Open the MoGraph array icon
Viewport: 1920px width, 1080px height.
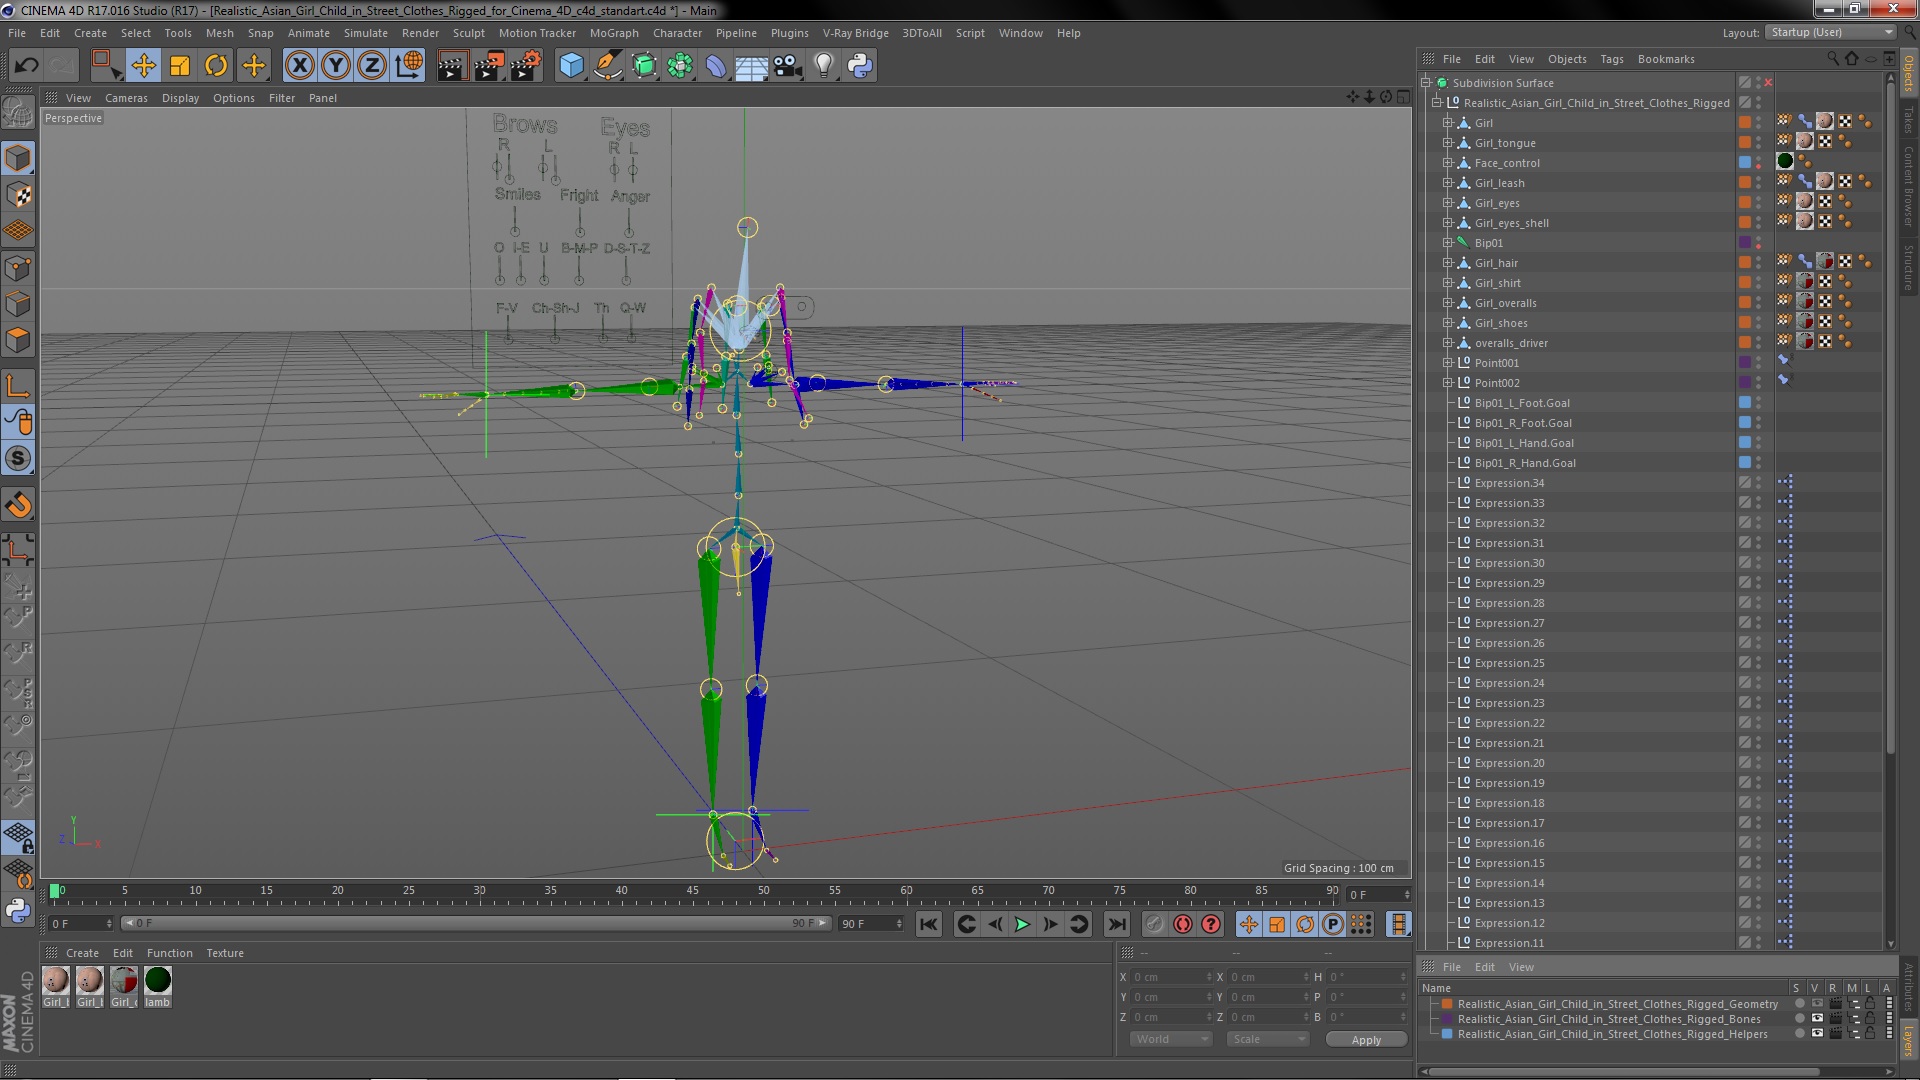[680, 66]
